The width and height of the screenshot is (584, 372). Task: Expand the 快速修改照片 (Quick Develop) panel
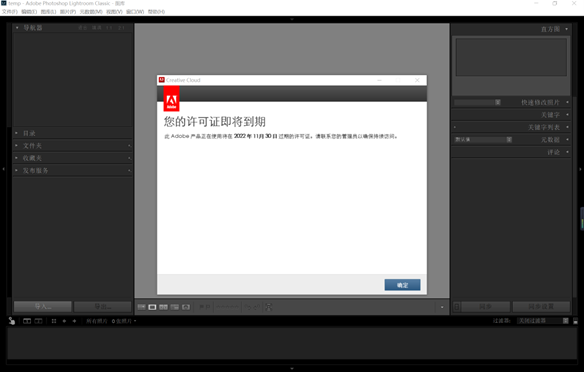point(567,102)
